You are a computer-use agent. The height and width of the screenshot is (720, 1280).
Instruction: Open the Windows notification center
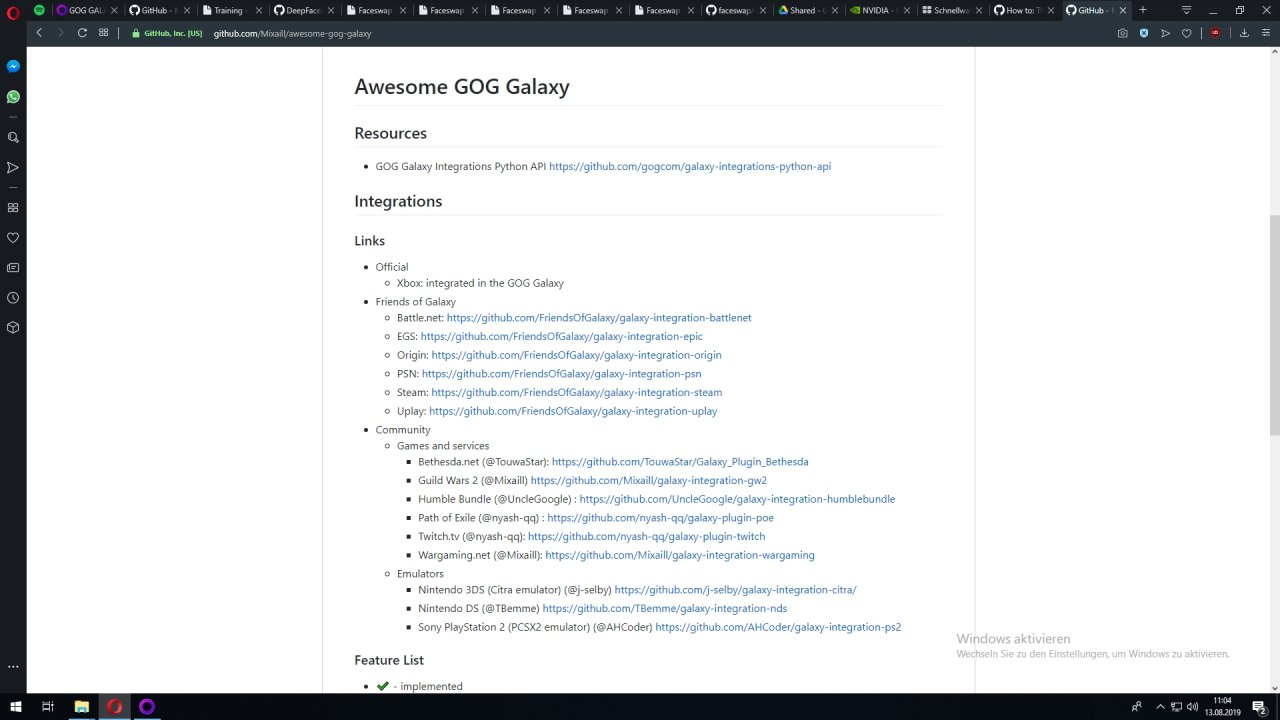pyautogui.click(x=1259, y=707)
